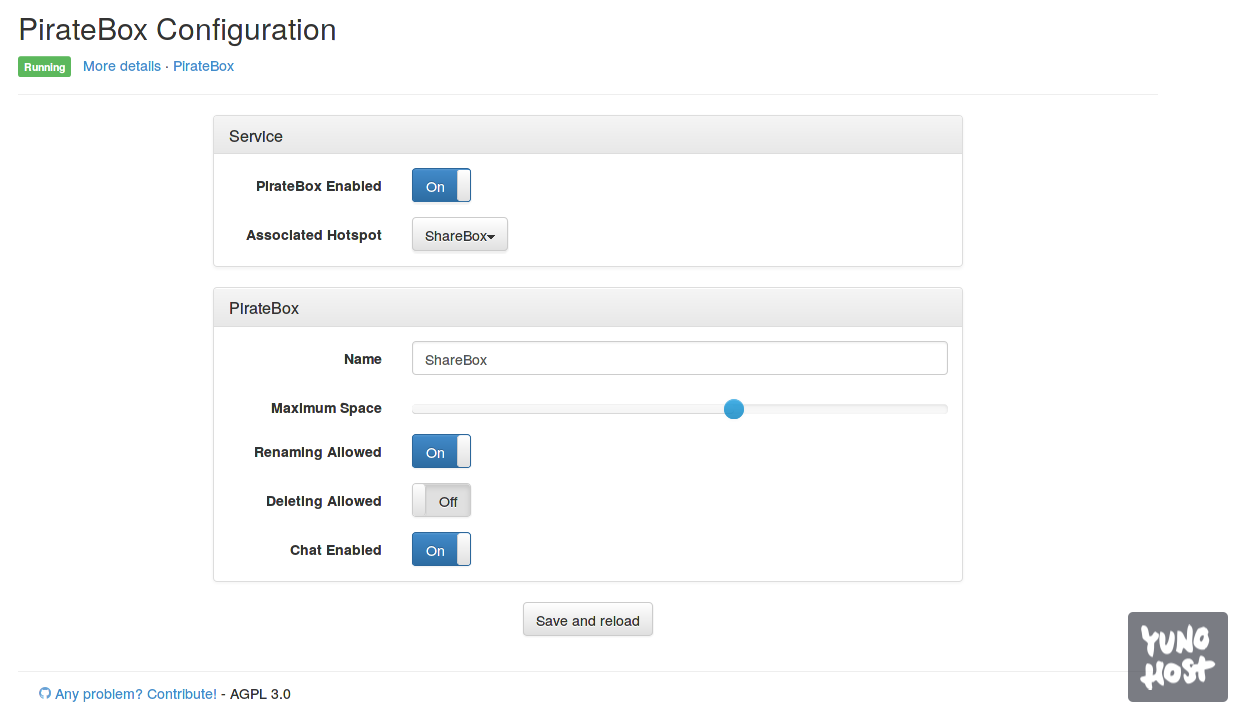The height and width of the screenshot is (720, 1247).
Task: Toggle the Chat Enabled switch
Action: [x=441, y=550]
